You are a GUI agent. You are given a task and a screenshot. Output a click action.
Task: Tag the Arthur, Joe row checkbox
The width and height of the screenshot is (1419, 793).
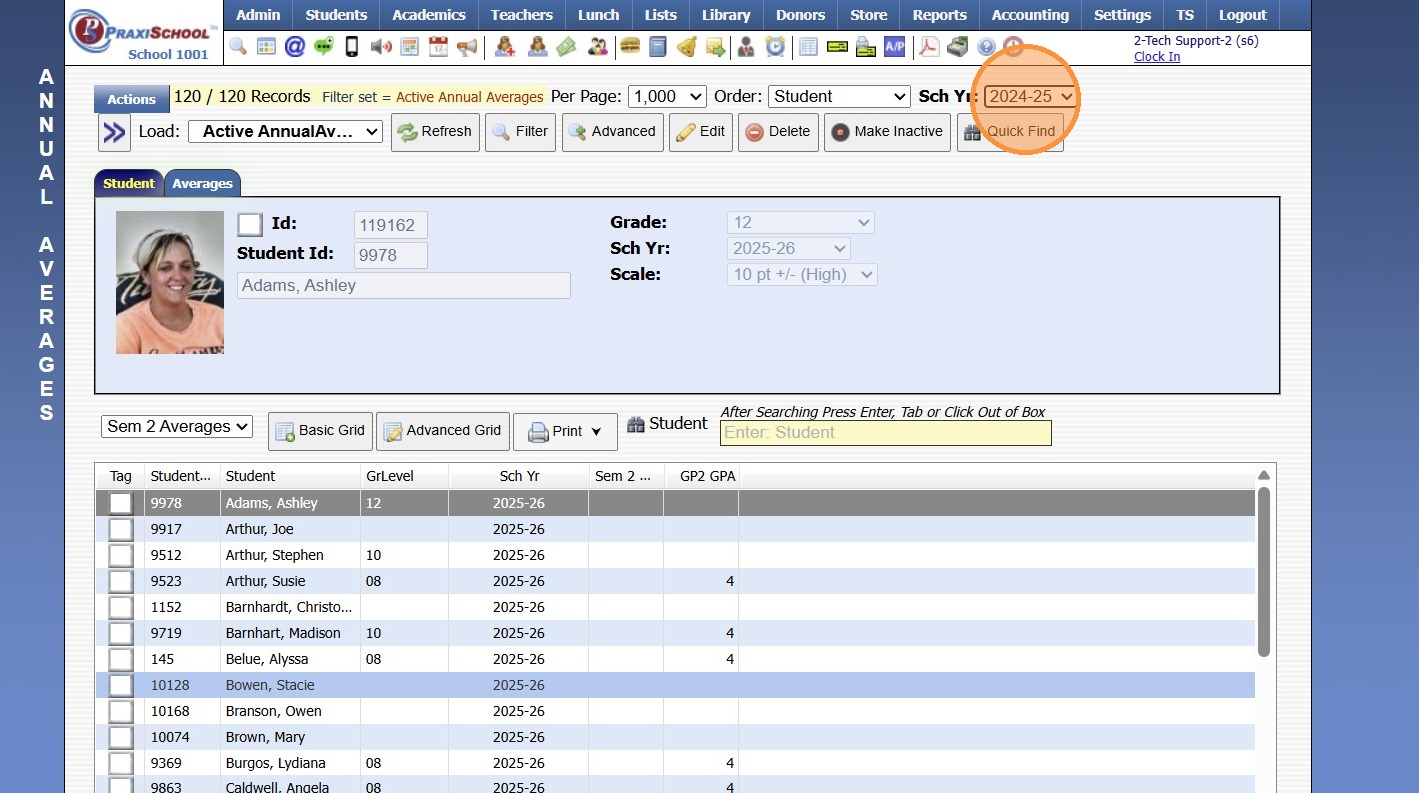(121, 529)
